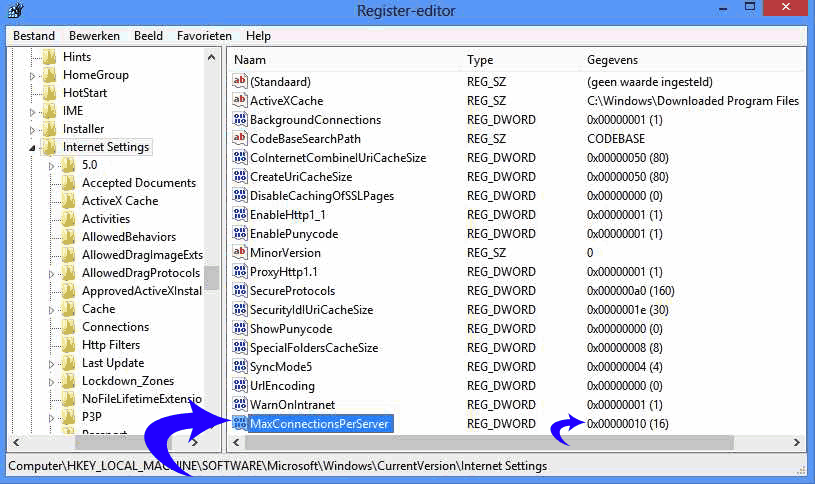Screen dimensions: 815x484
Task: Click the values pane scroll-left arrow
Action: [236, 442]
